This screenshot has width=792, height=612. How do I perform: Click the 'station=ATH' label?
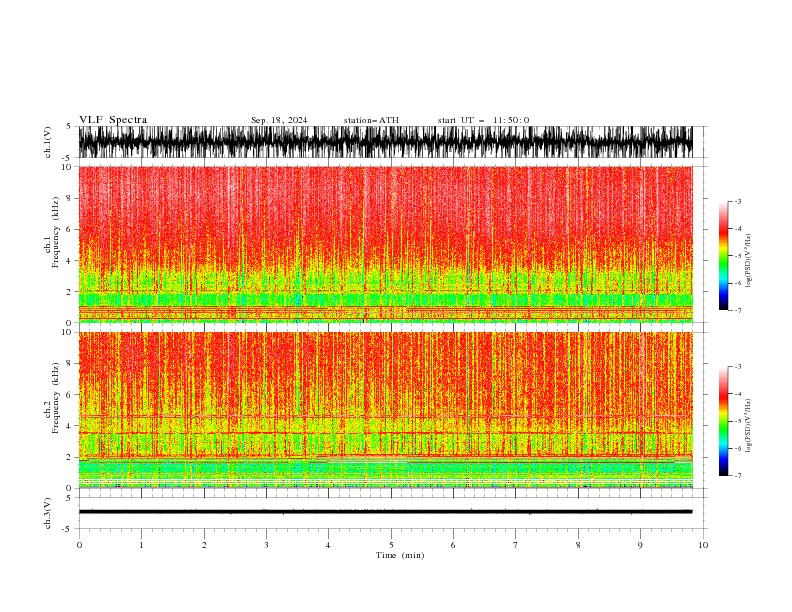(371, 120)
